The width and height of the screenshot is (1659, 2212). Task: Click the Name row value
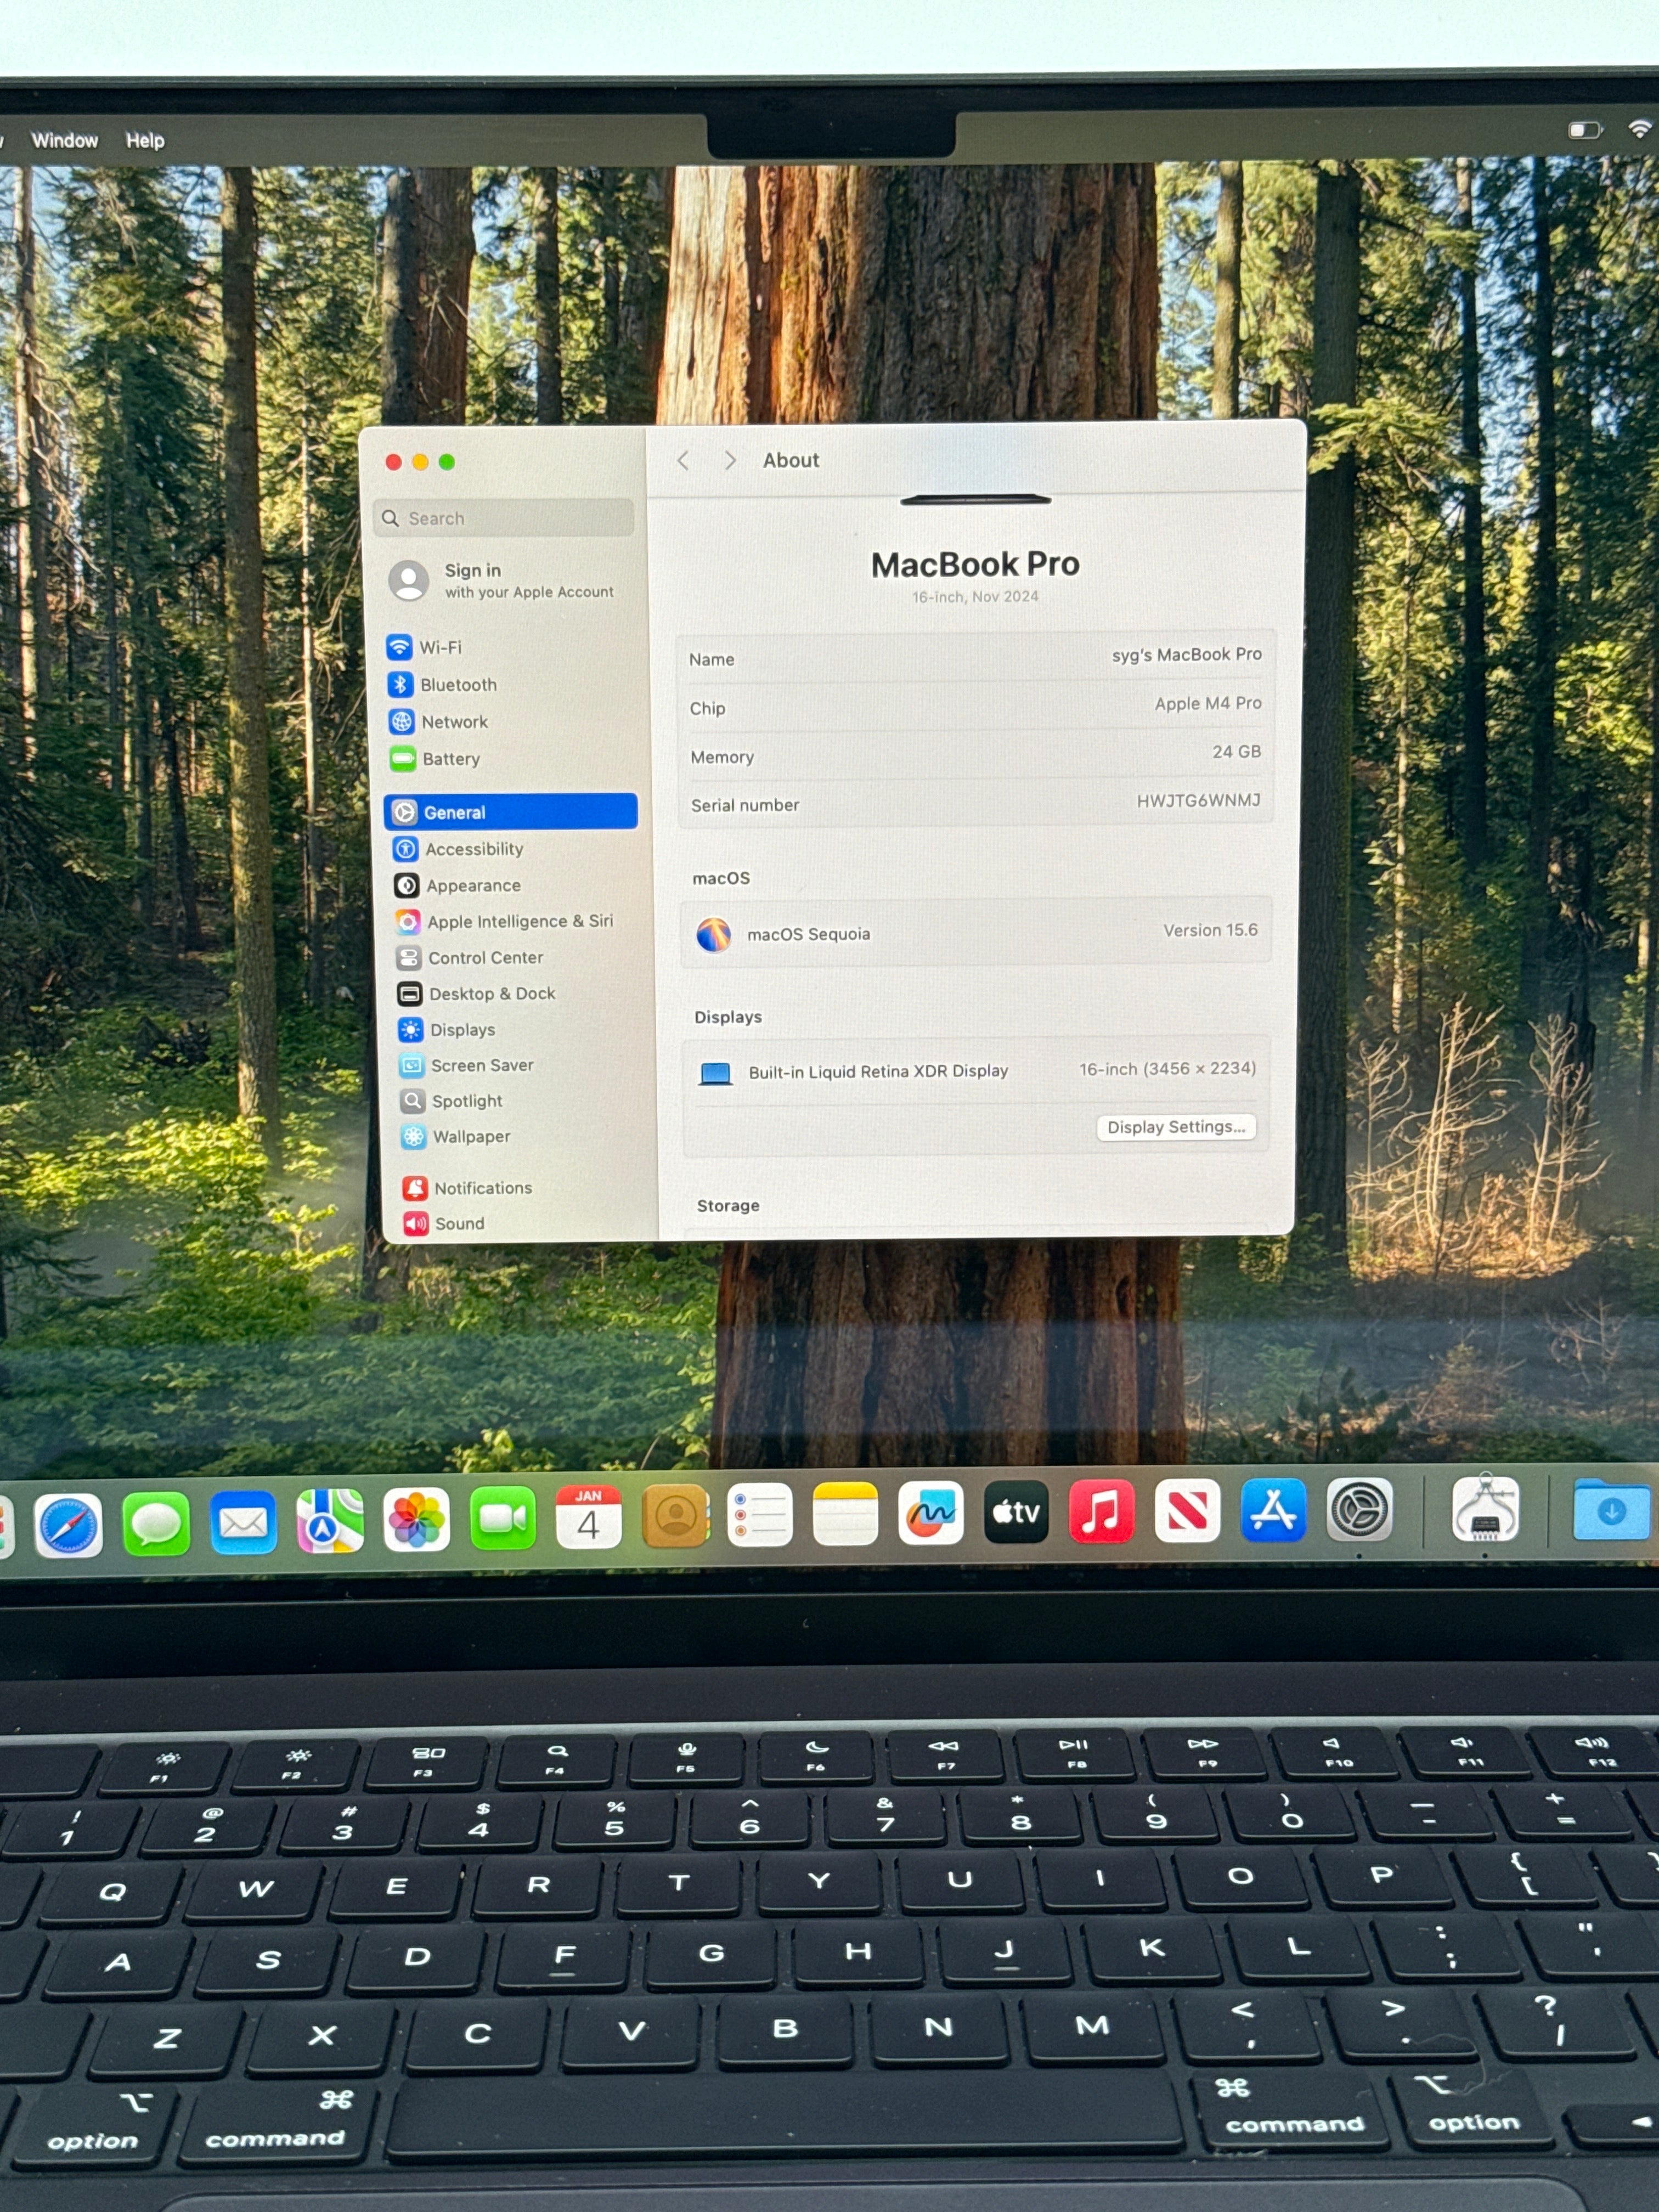pos(1186,654)
